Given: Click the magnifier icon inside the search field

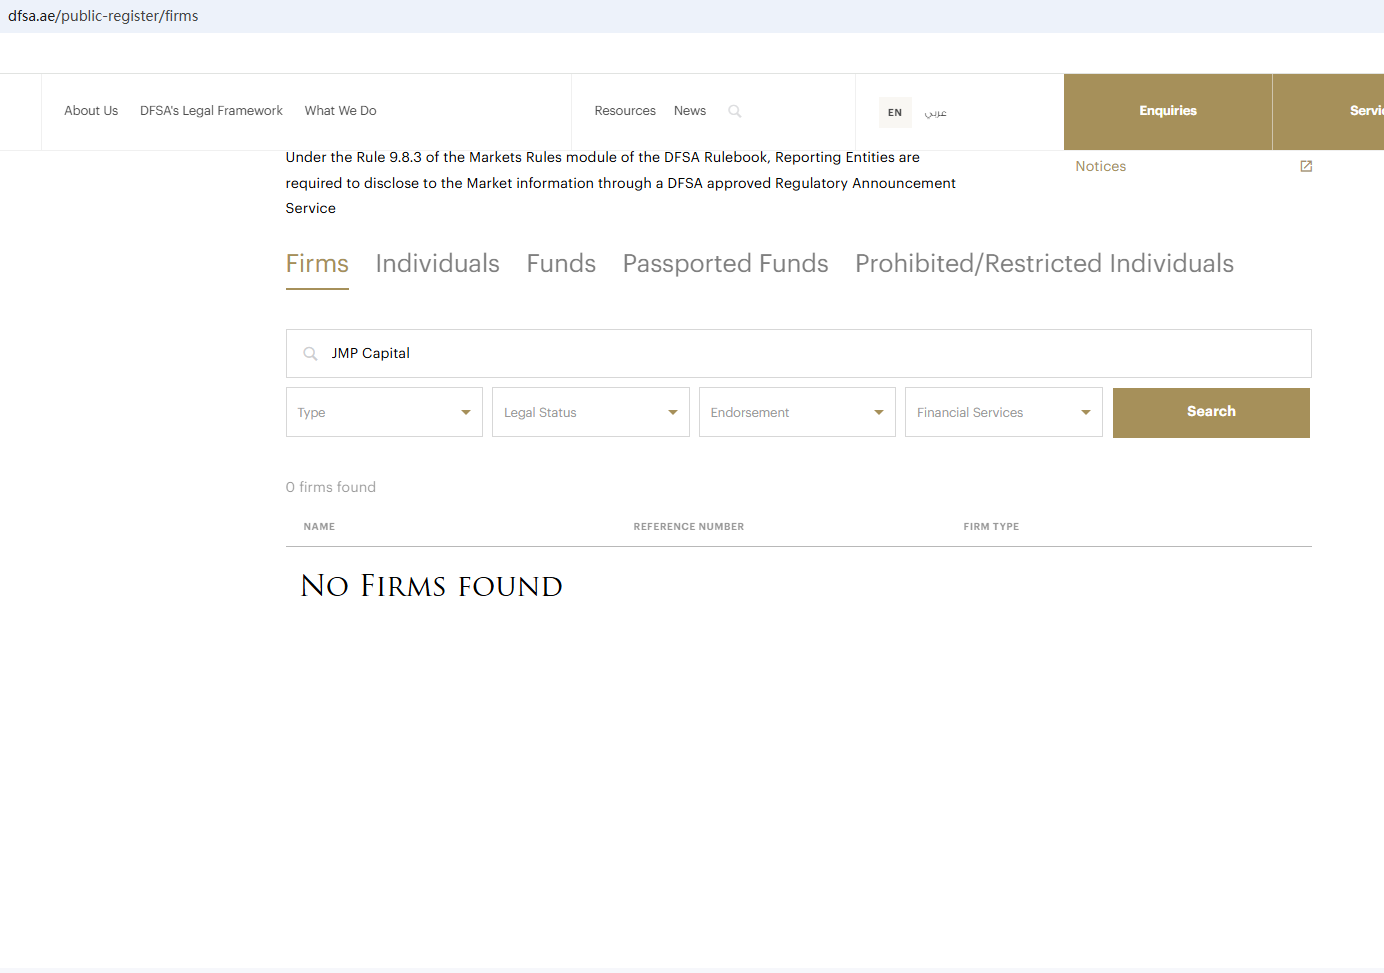Looking at the screenshot, I should tap(310, 354).
